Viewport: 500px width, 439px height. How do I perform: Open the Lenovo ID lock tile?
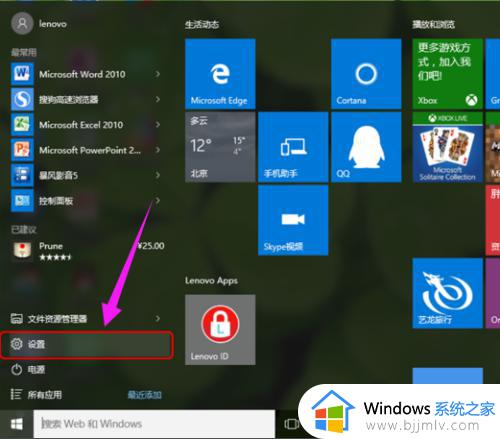[x=220, y=329]
